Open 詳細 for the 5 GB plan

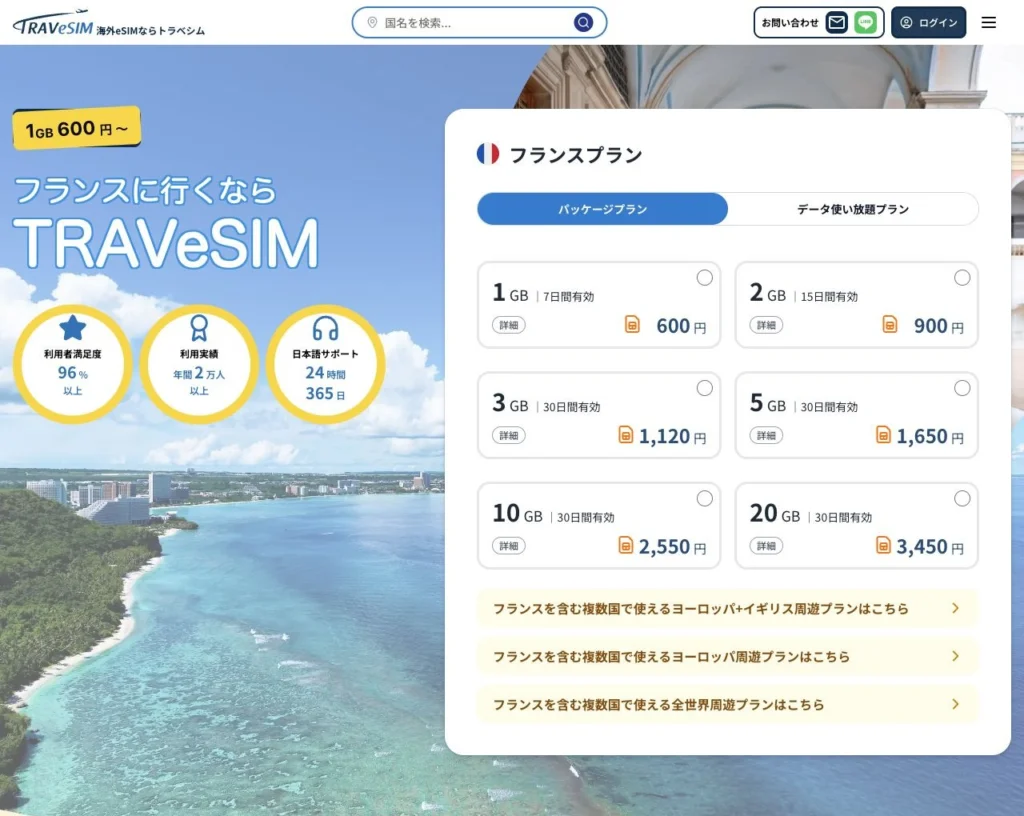click(x=766, y=435)
